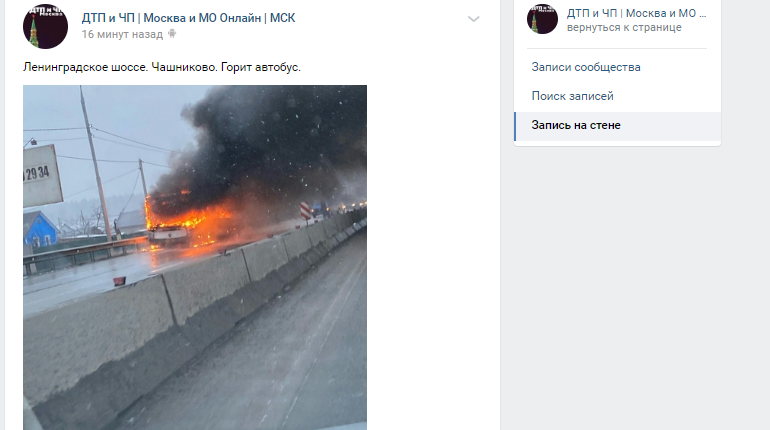
Task: Click the tall utility pole in photo
Action: (96, 163)
